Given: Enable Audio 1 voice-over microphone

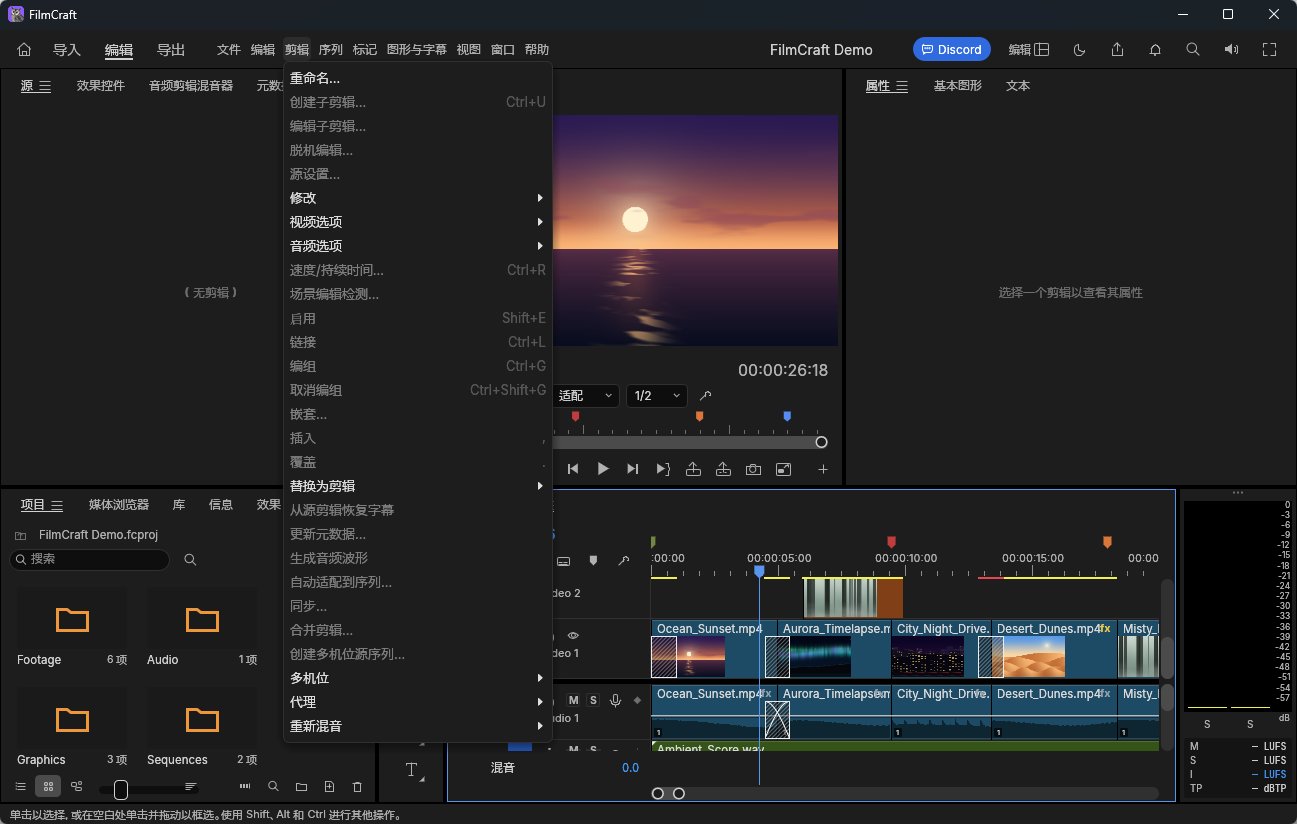Looking at the screenshot, I should pyautogui.click(x=615, y=700).
